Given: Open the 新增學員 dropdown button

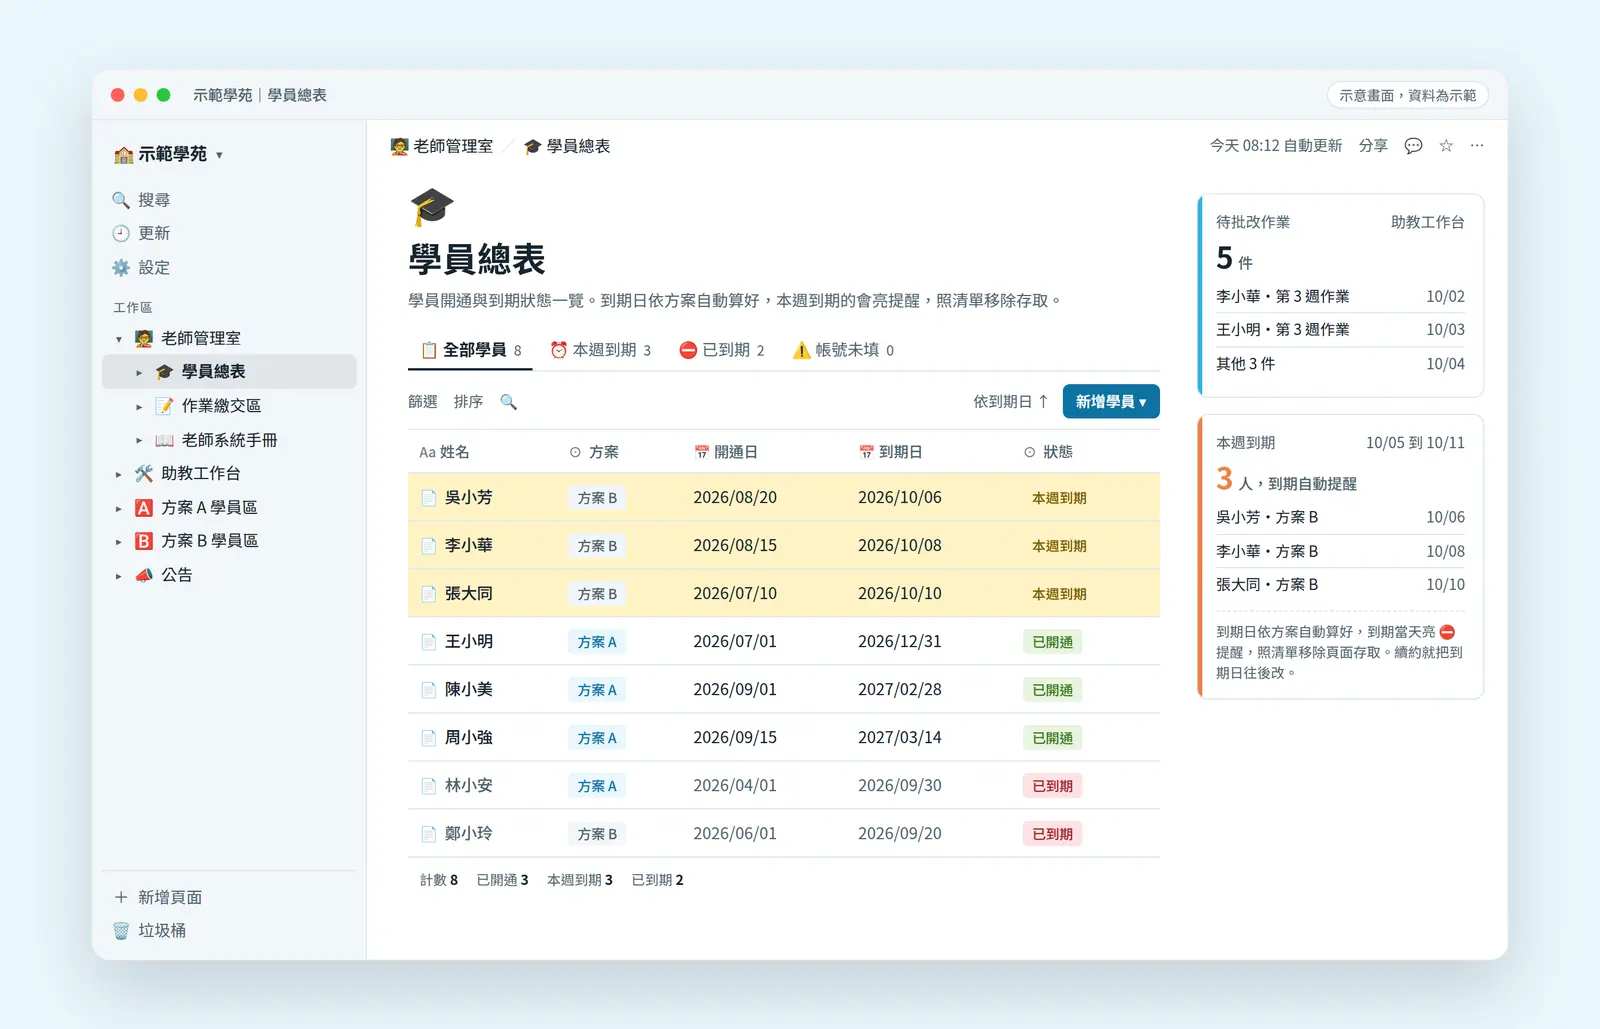Looking at the screenshot, I should click(1111, 402).
